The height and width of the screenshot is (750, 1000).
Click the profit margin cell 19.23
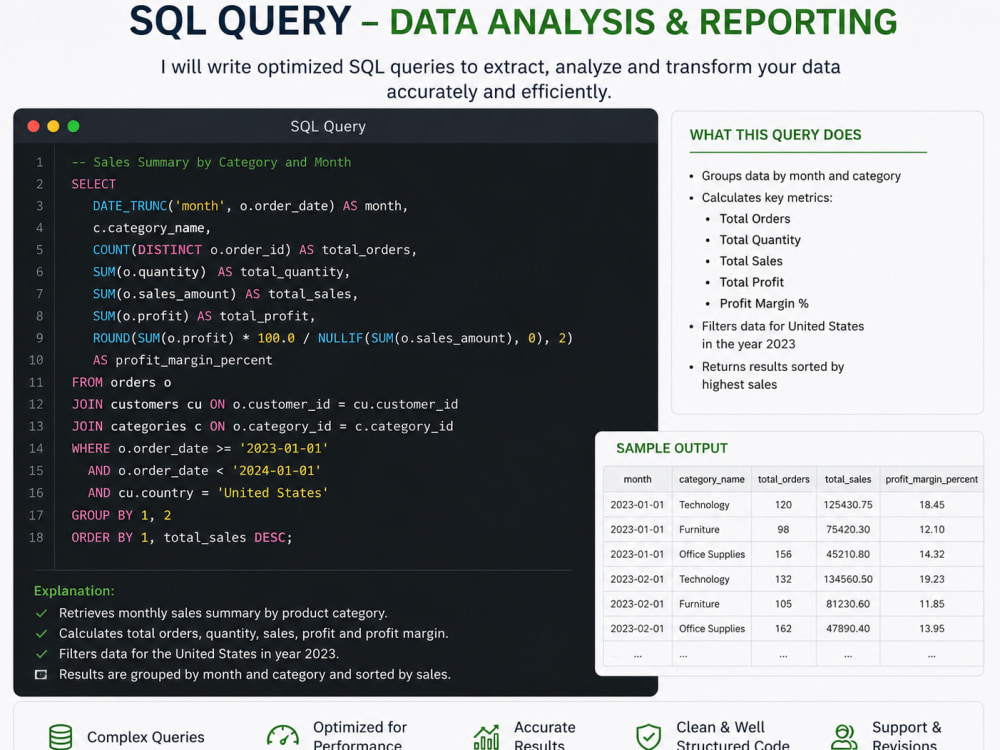pyautogui.click(x=932, y=579)
